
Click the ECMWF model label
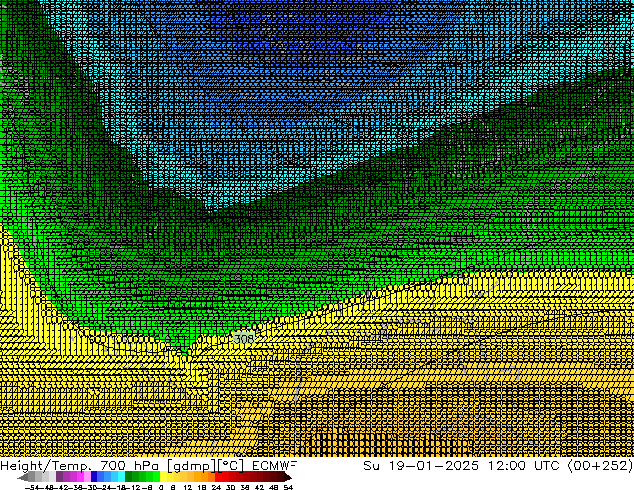pos(274,465)
